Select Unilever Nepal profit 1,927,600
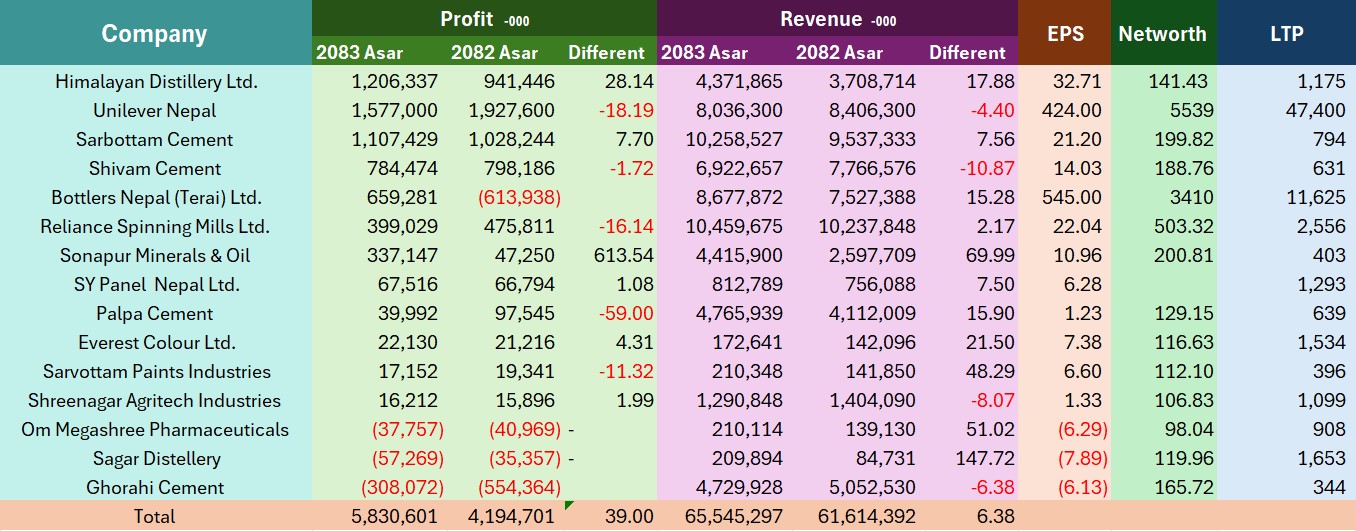1356x531 pixels. [510, 110]
